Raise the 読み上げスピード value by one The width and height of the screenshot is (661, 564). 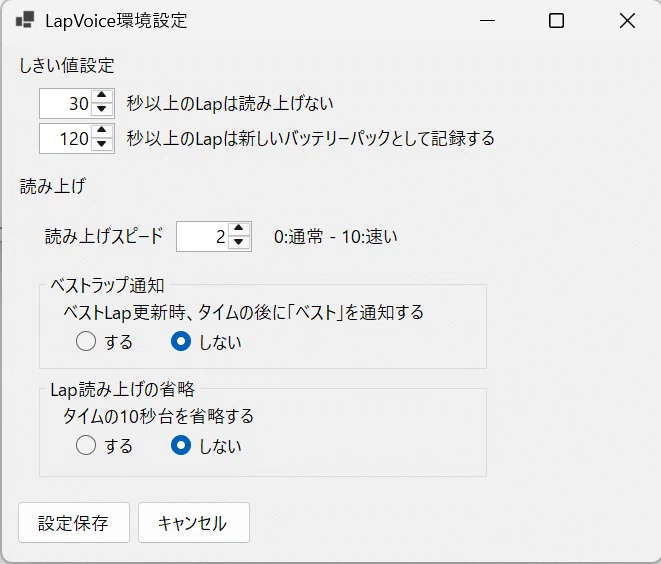[x=239, y=229]
